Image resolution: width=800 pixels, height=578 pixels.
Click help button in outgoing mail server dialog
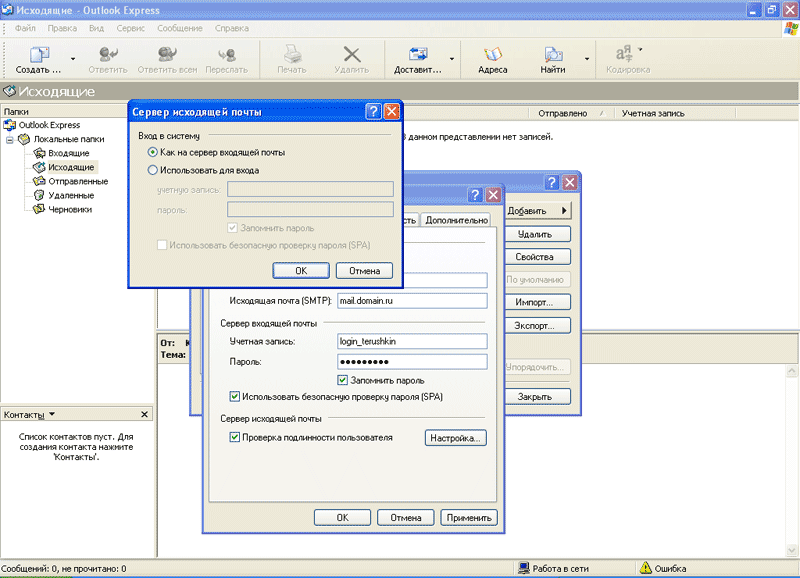click(373, 111)
